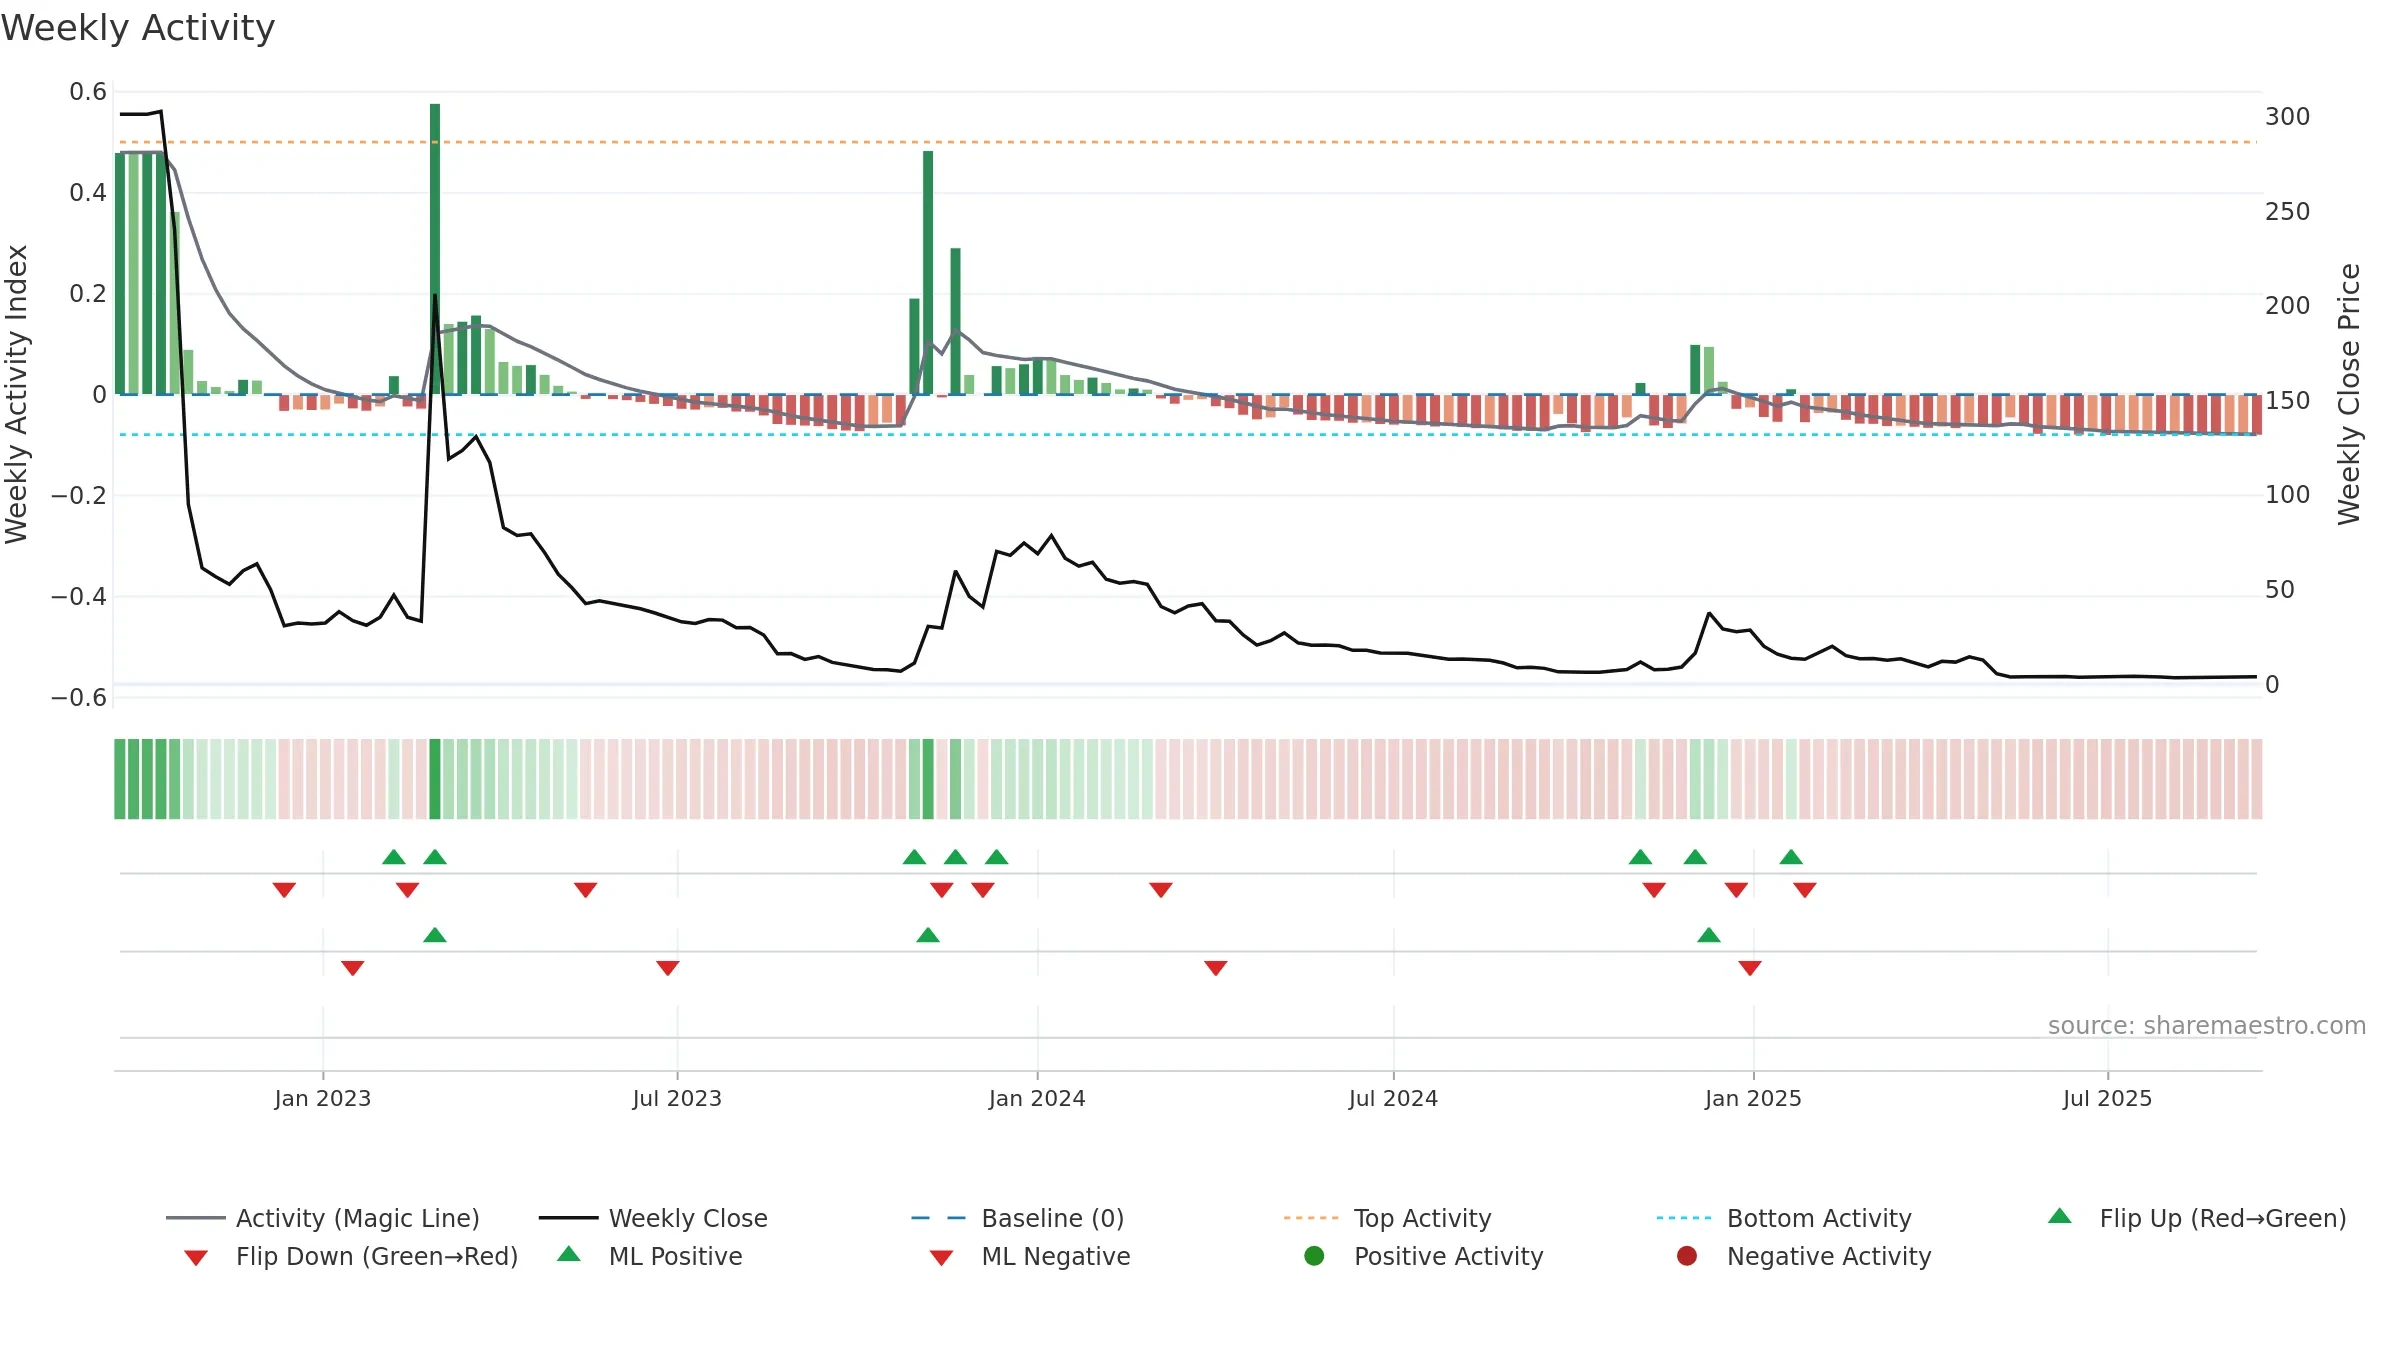
Task: Click the ML Positive triangle just before Jan 2025
Action: (1709, 935)
